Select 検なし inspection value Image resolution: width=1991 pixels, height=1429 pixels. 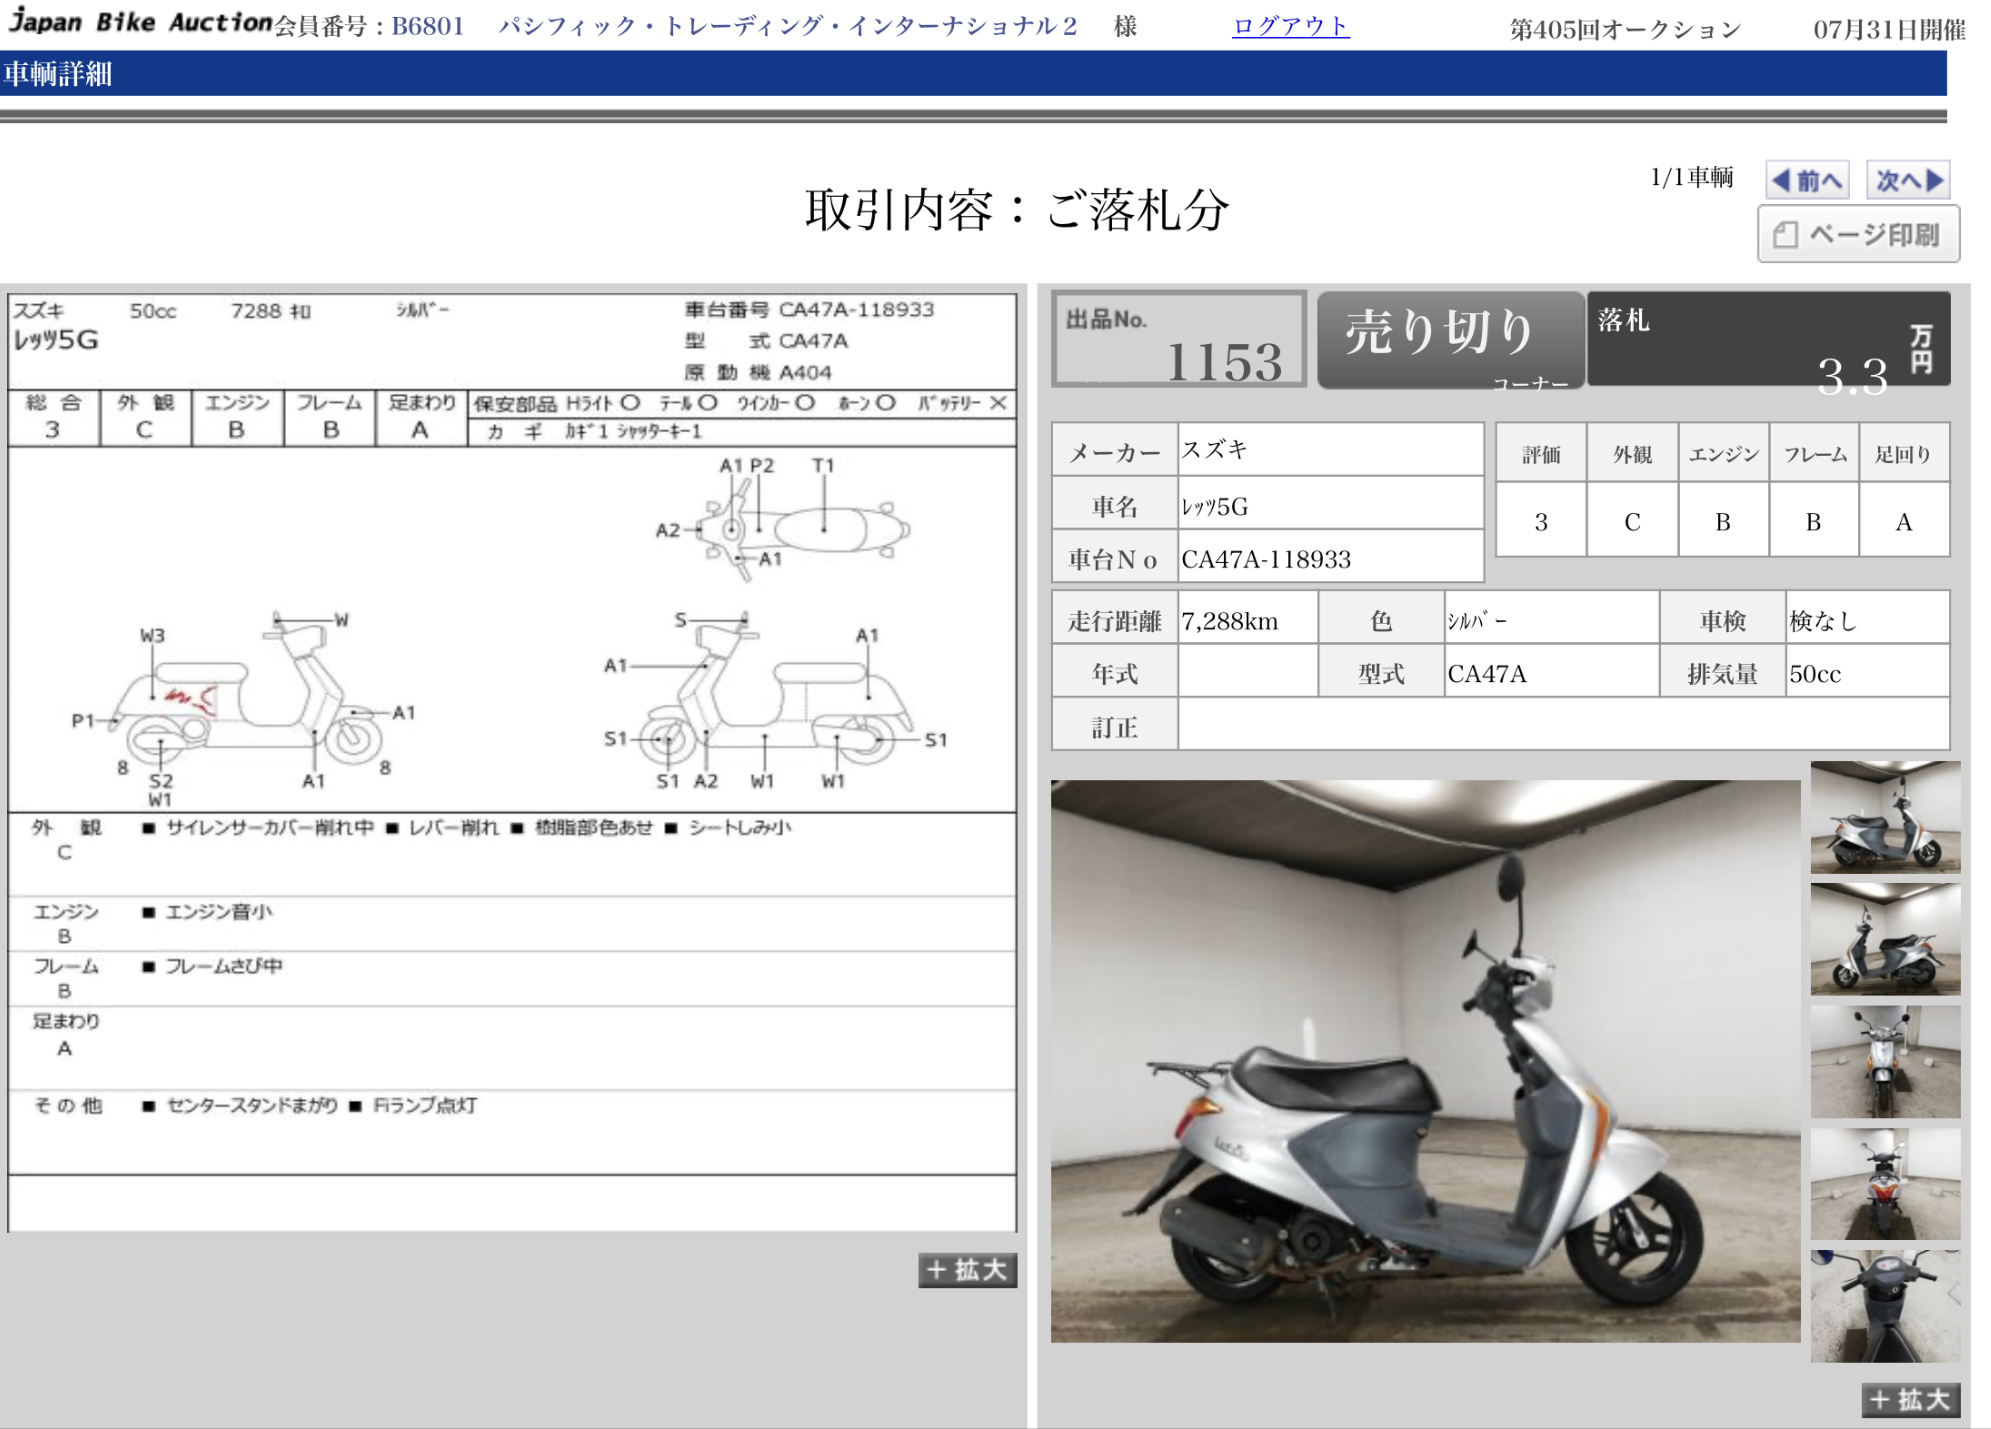click(1823, 621)
